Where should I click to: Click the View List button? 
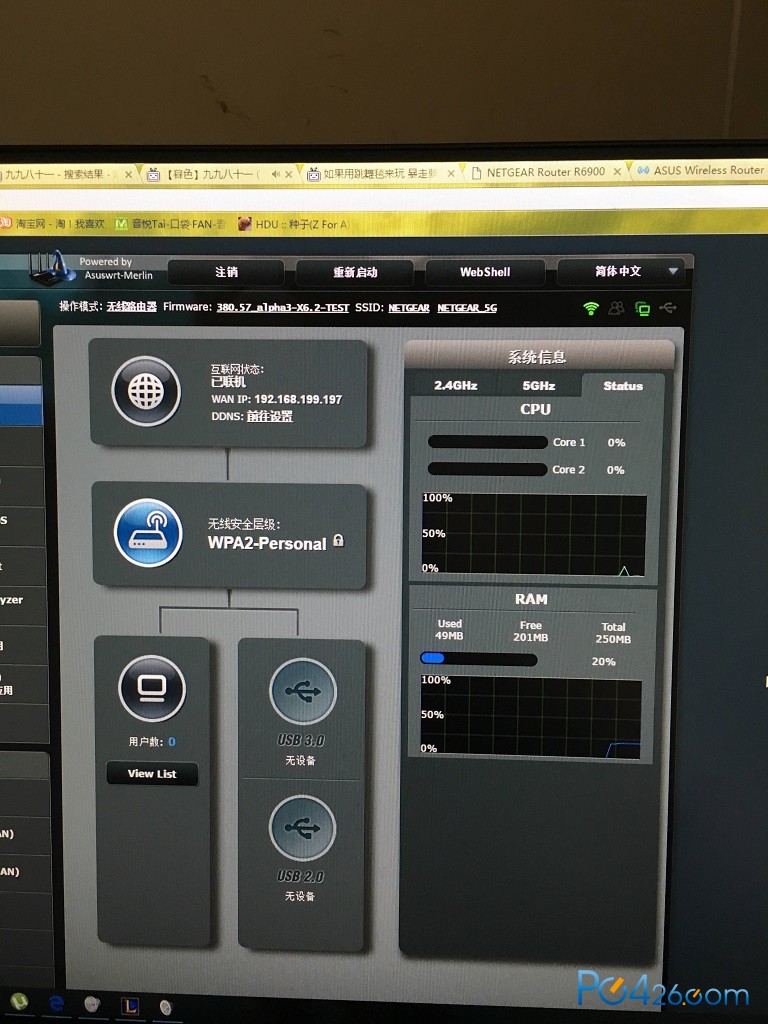(152, 774)
